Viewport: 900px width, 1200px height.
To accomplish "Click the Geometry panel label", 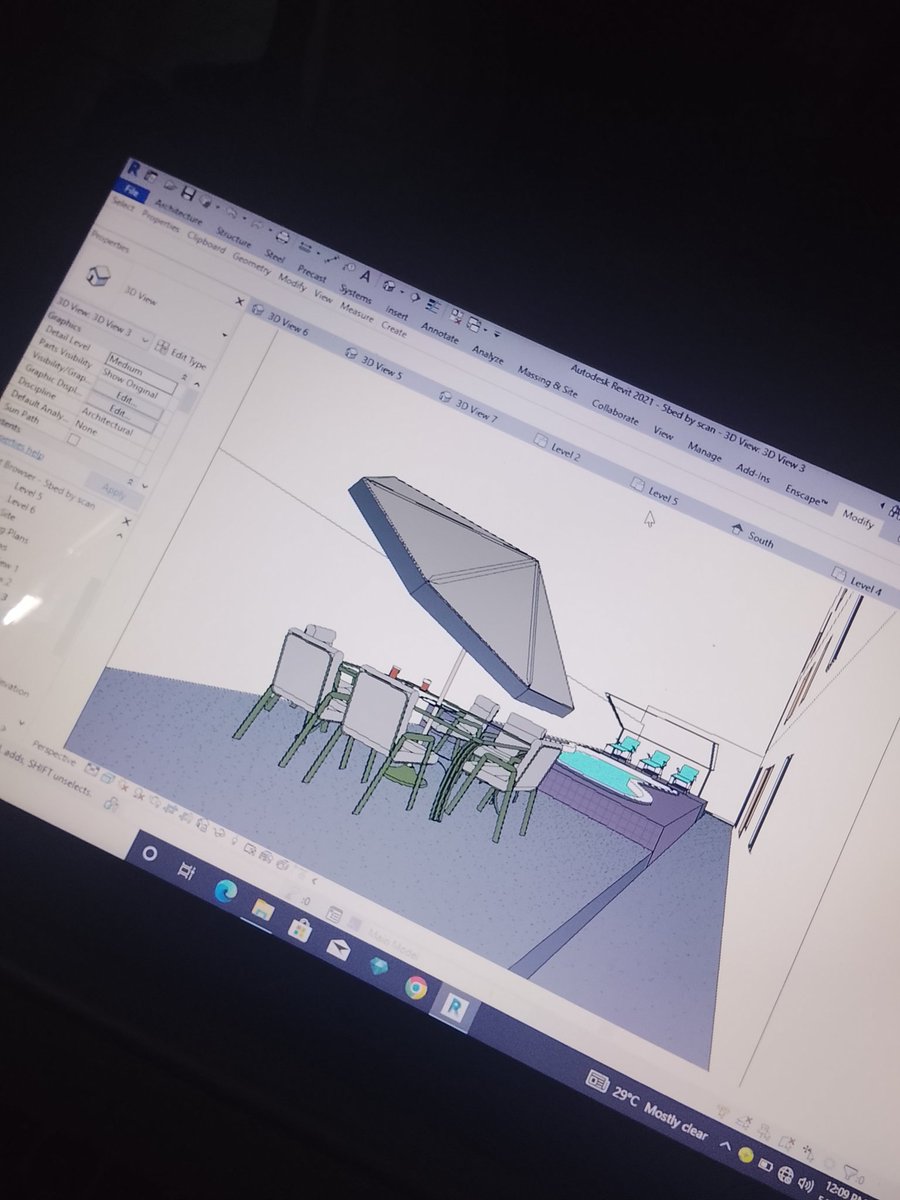I will 251,262.
